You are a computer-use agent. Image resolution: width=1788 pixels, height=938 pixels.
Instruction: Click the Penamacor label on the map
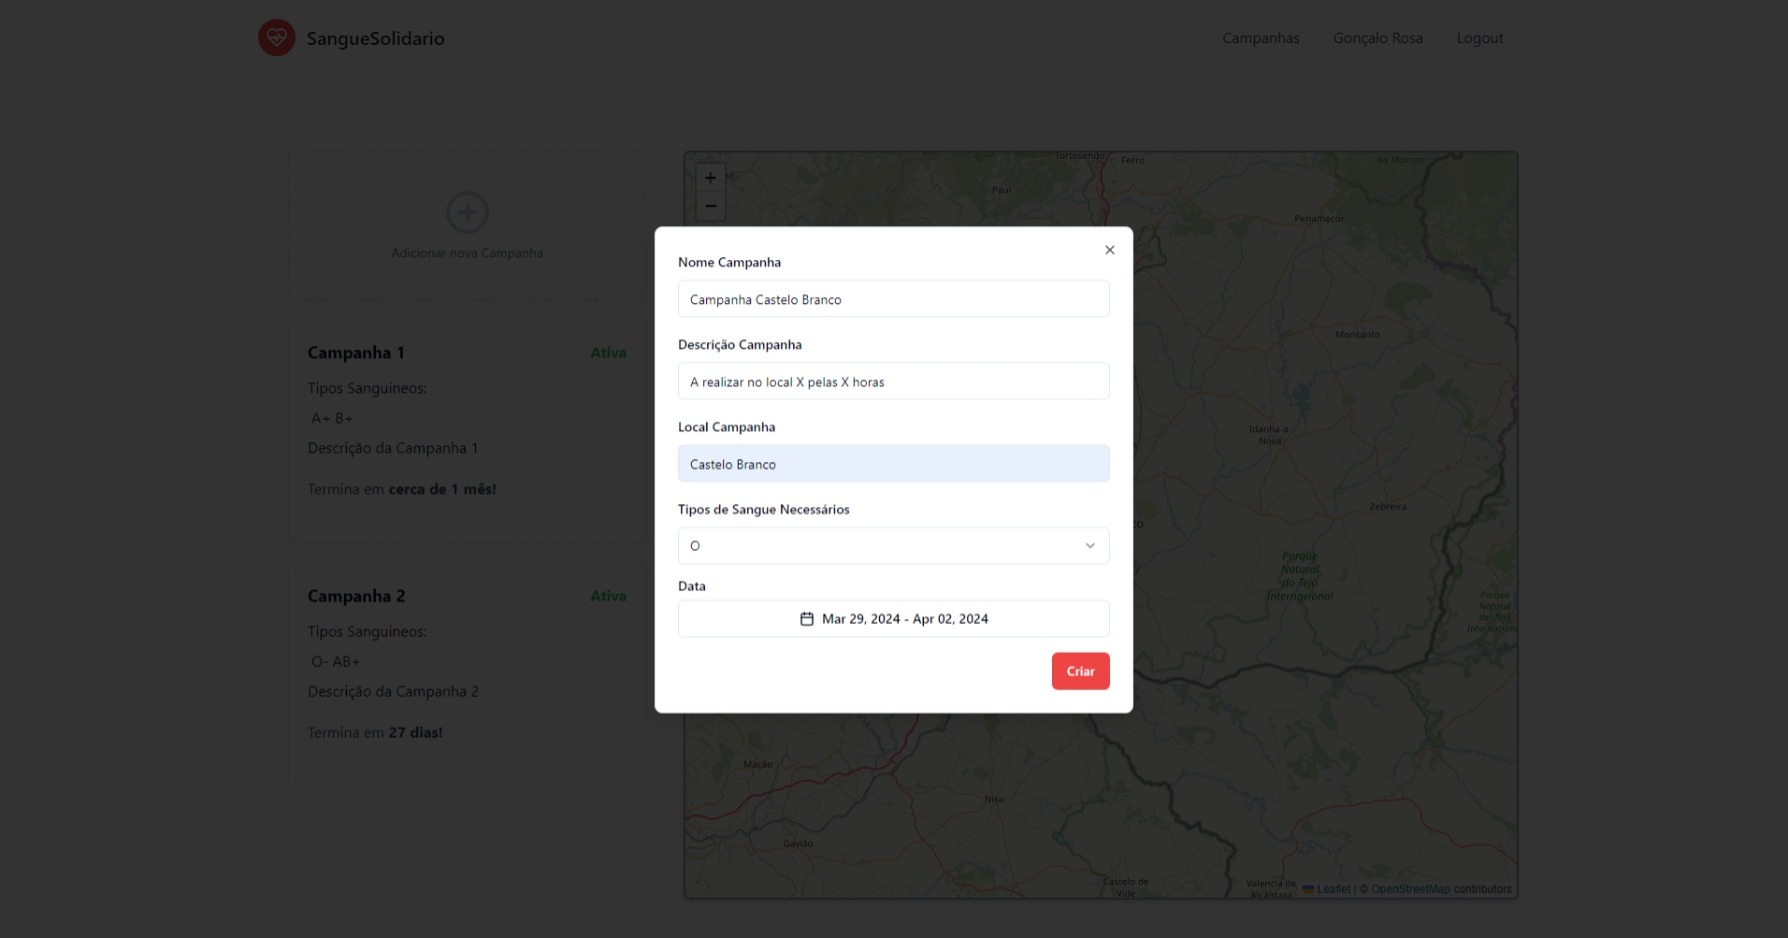(1319, 218)
